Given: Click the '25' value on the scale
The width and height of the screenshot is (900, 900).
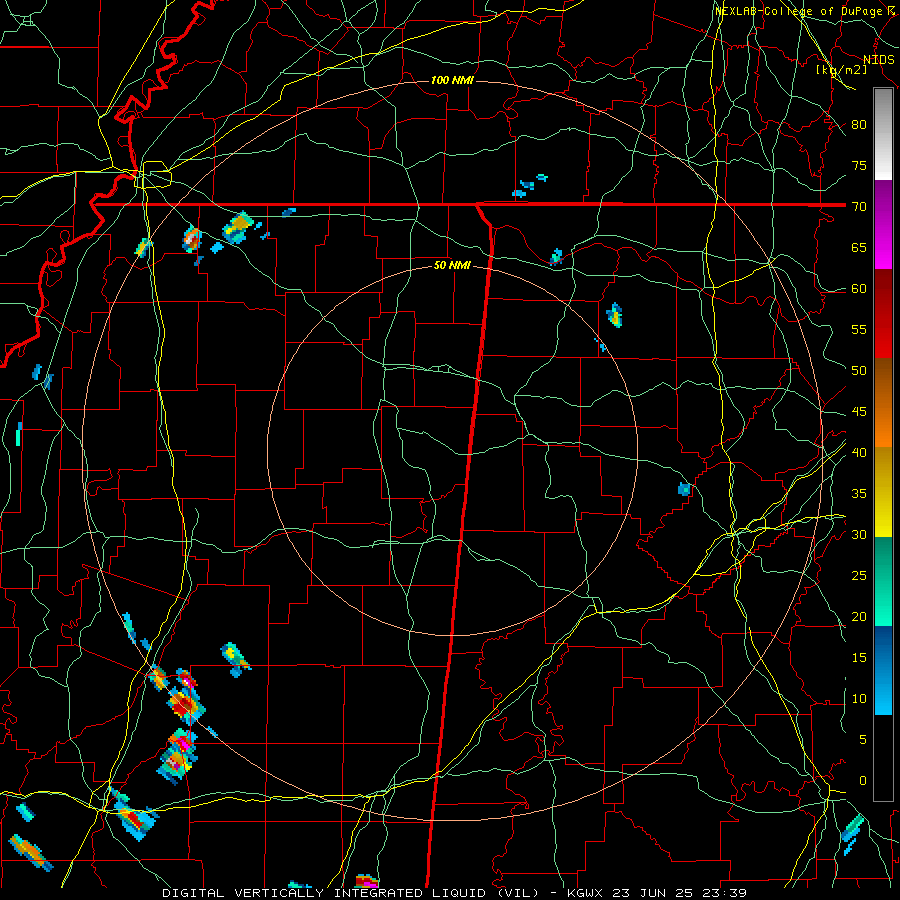Looking at the screenshot, I should pyautogui.click(x=859, y=576).
